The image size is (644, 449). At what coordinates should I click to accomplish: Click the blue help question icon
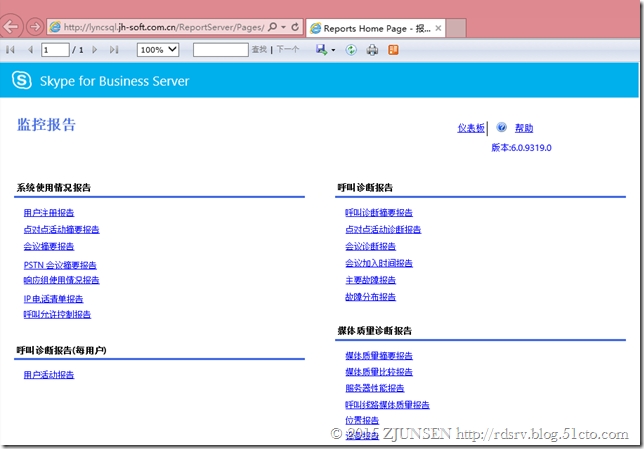click(x=501, y=127)
